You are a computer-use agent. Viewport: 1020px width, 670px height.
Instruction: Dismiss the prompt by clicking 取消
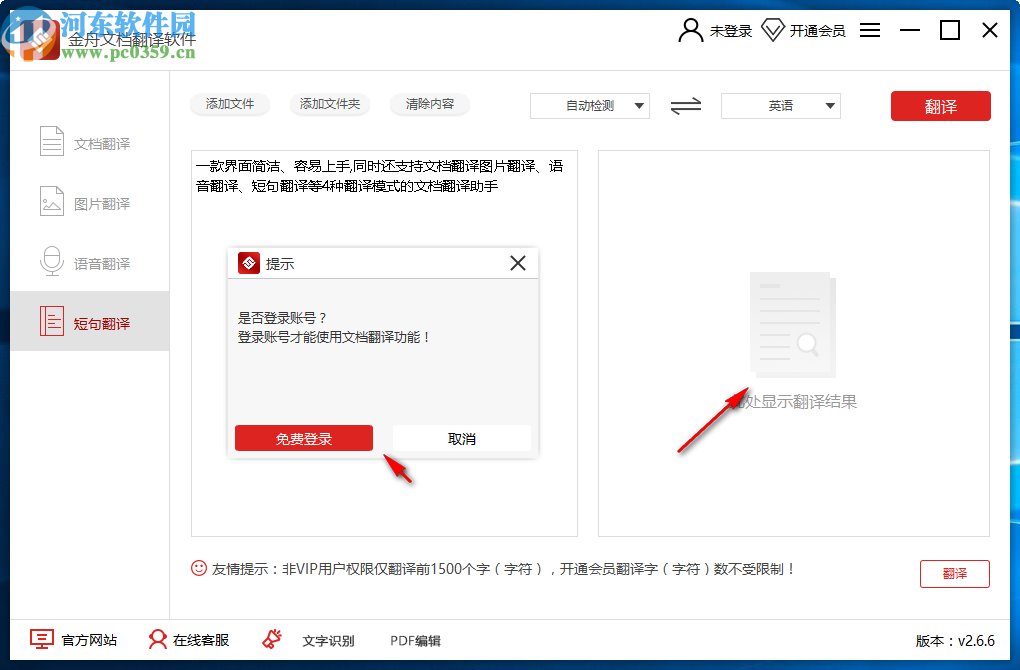pyautogui.click(x=461, y=437)
